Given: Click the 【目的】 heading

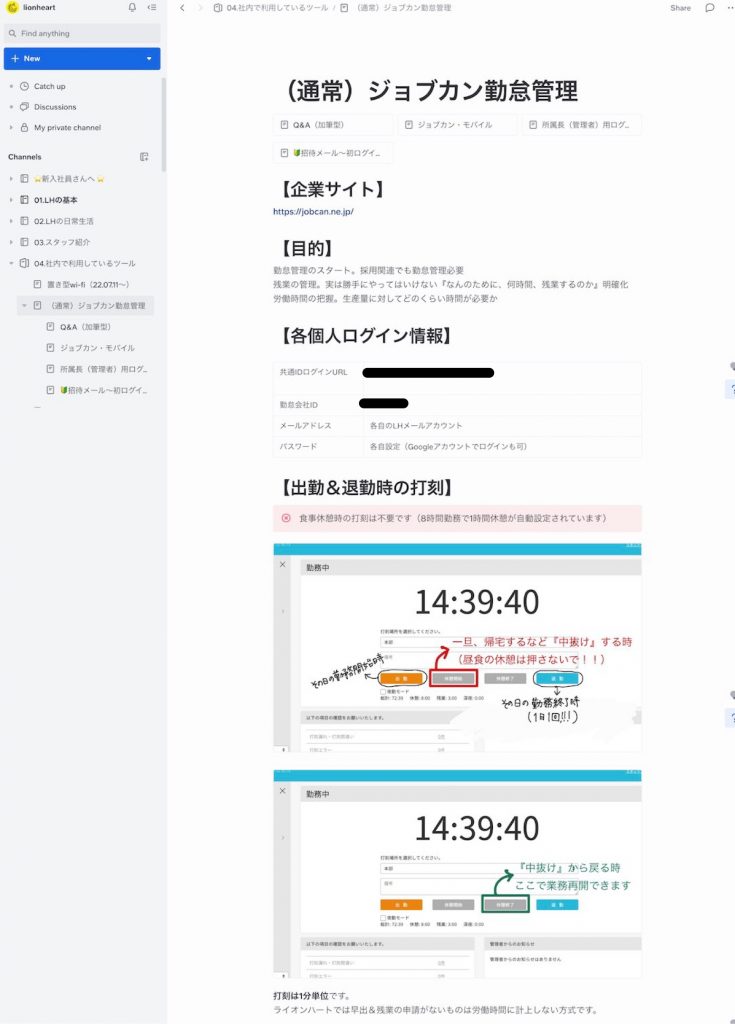Looking at the screenshot, I should (306, 248).
